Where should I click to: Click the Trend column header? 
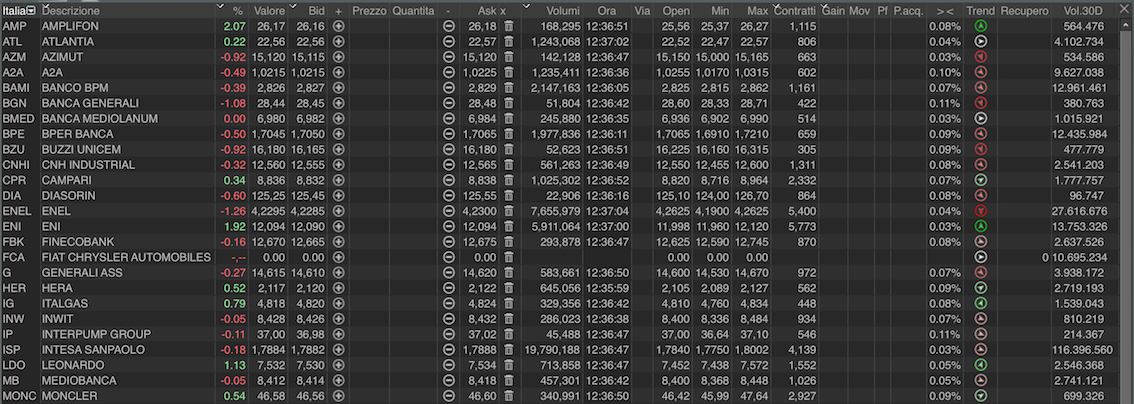[981, 12]
